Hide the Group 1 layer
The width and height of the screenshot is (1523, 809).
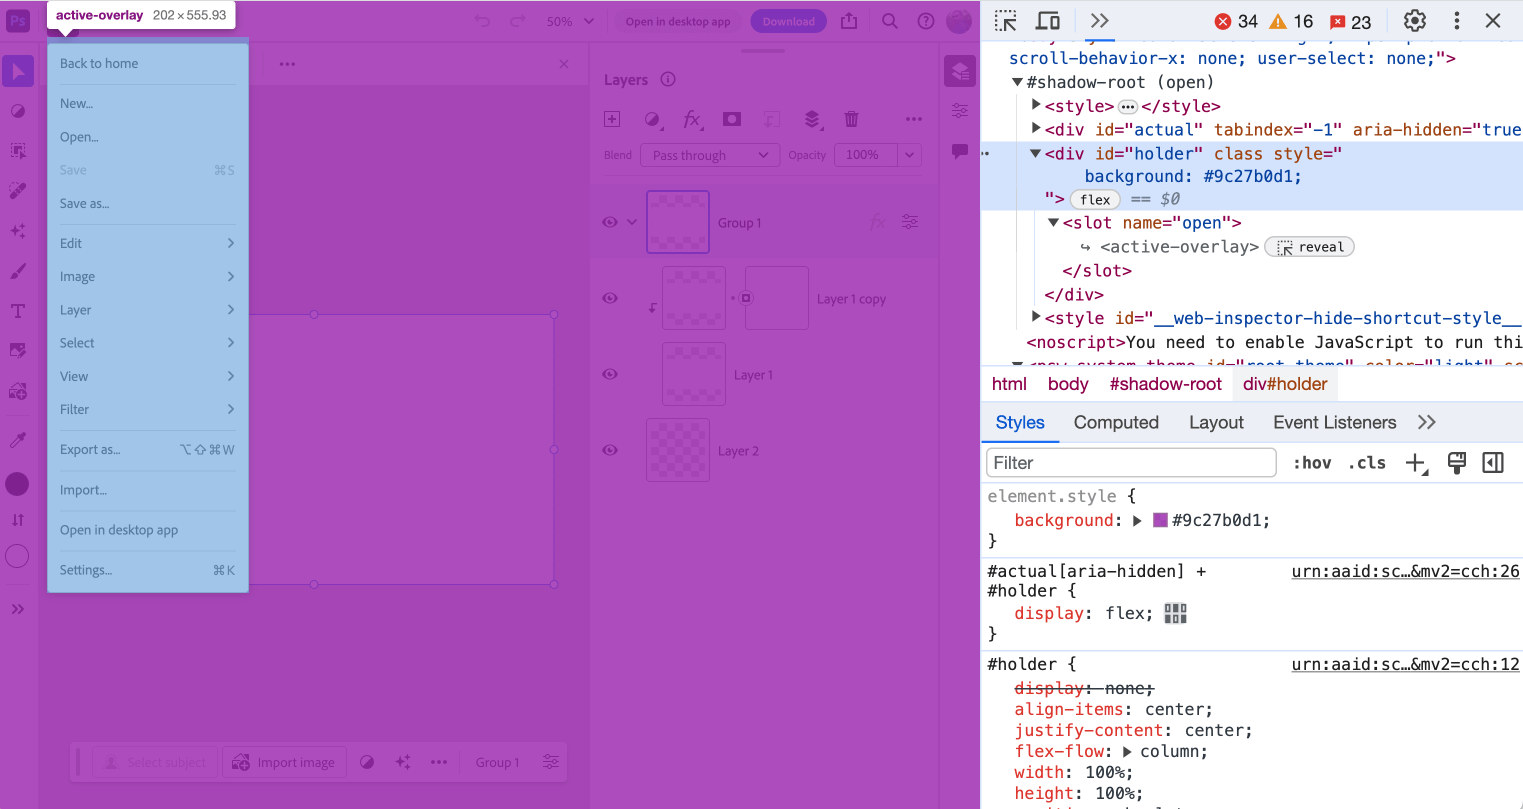click(x=610, y=222)
